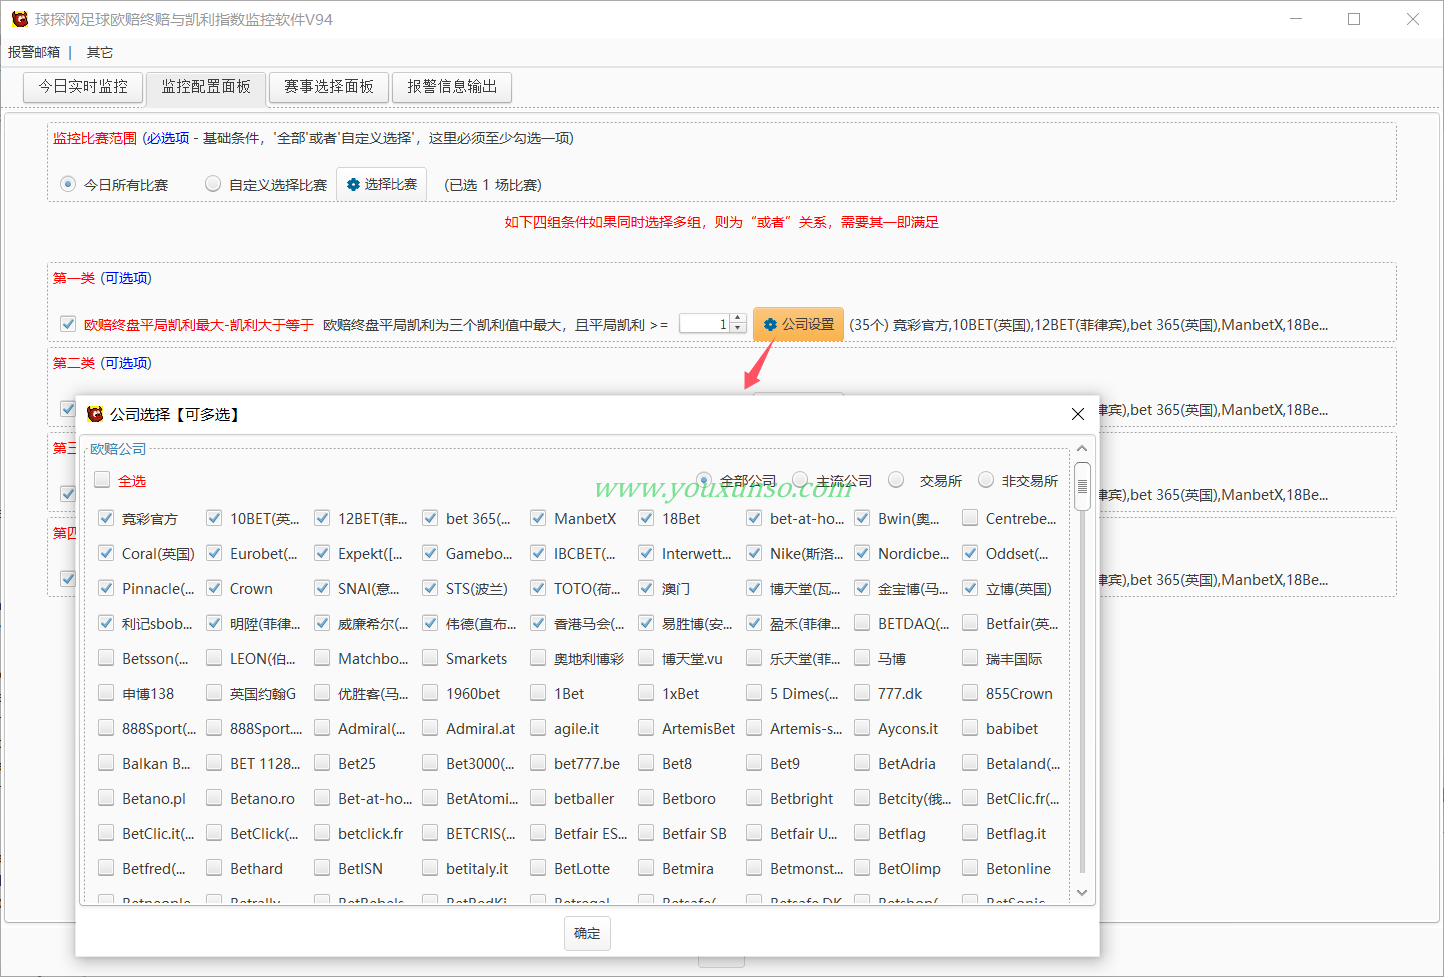Open the 赛事选择面板 tab
1444x977 pixels.
(x=328, y=87)
